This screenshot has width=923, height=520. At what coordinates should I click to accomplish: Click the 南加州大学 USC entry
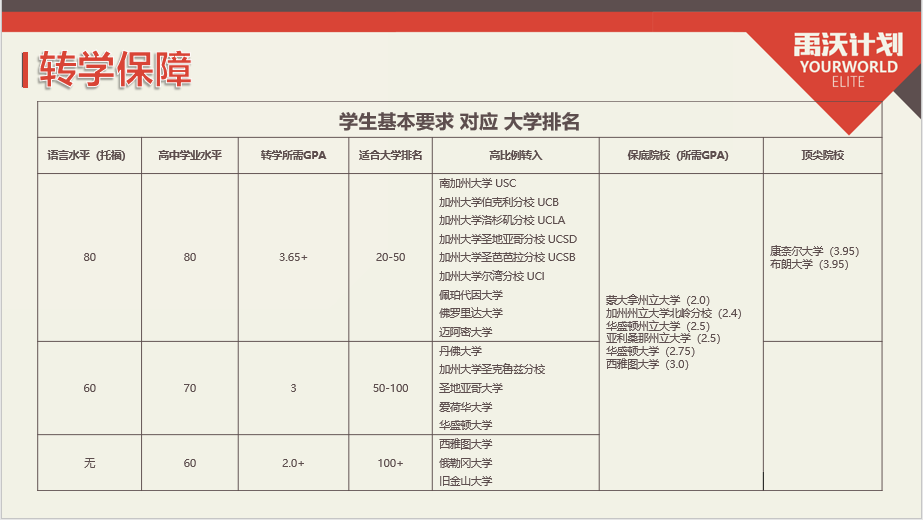pos(478,184)
